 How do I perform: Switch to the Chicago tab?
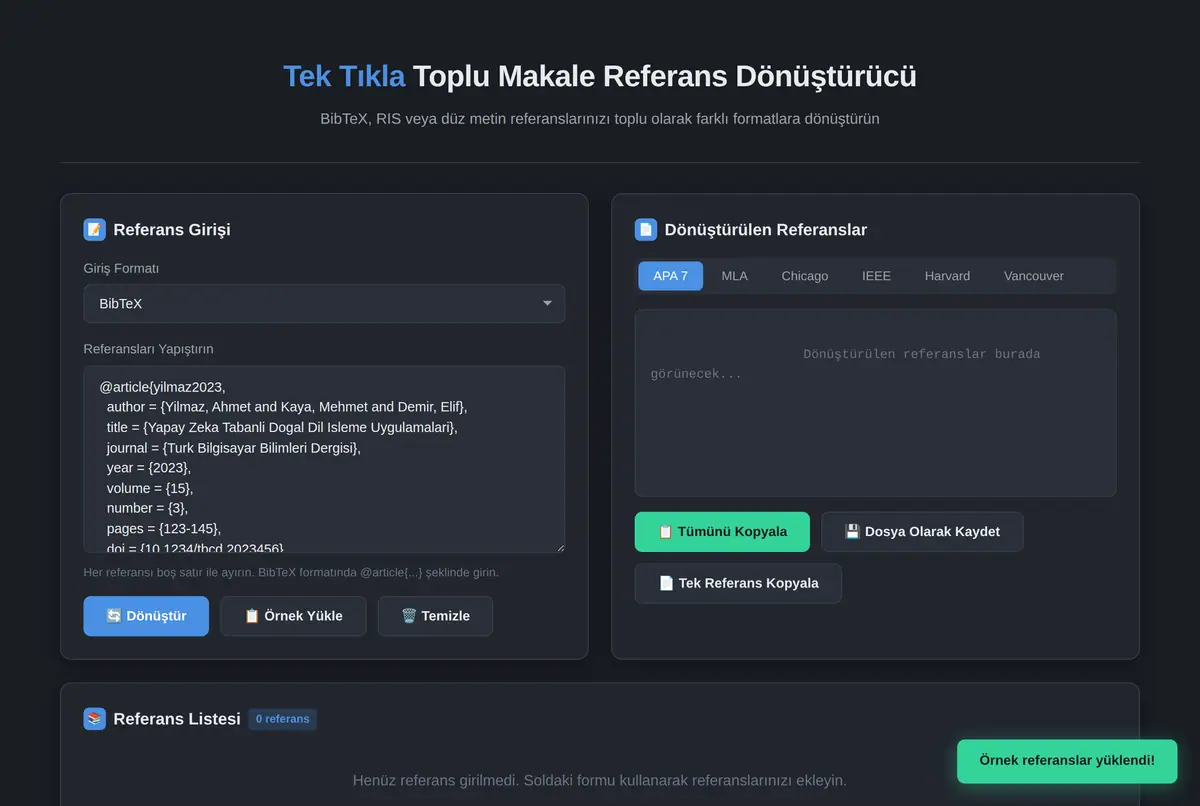pos(805,276)
